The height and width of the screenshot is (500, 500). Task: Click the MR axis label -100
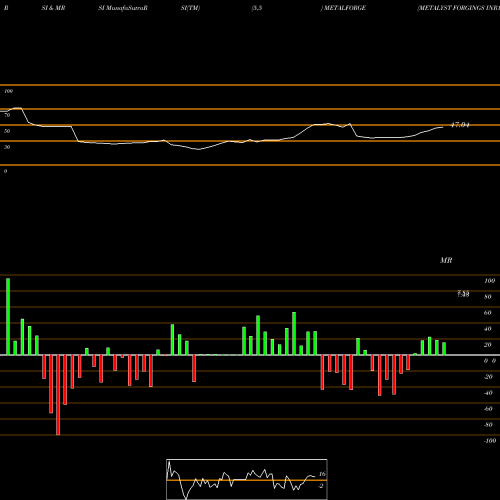(490, 441)
